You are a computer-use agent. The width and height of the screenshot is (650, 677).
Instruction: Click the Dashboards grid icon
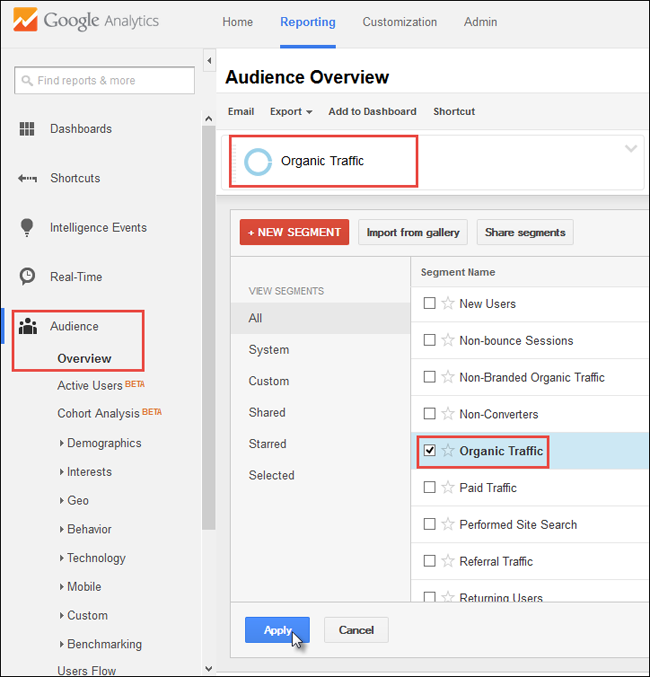(28, 129)
